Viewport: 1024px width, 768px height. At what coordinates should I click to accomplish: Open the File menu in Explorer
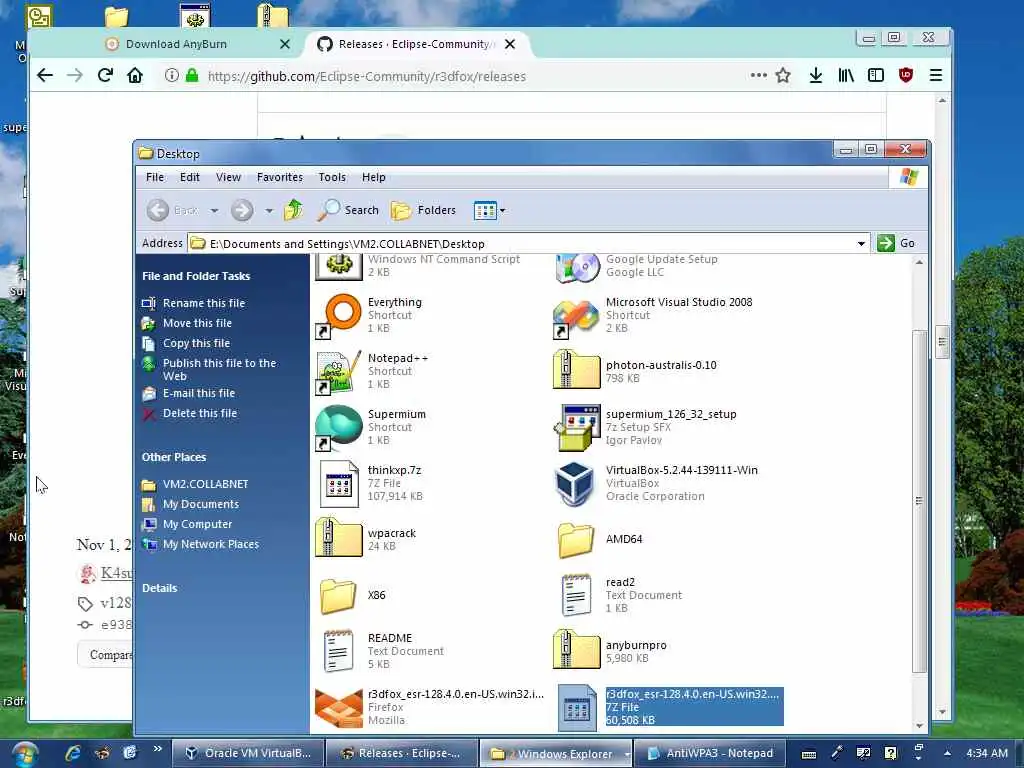tap(155, 177)
